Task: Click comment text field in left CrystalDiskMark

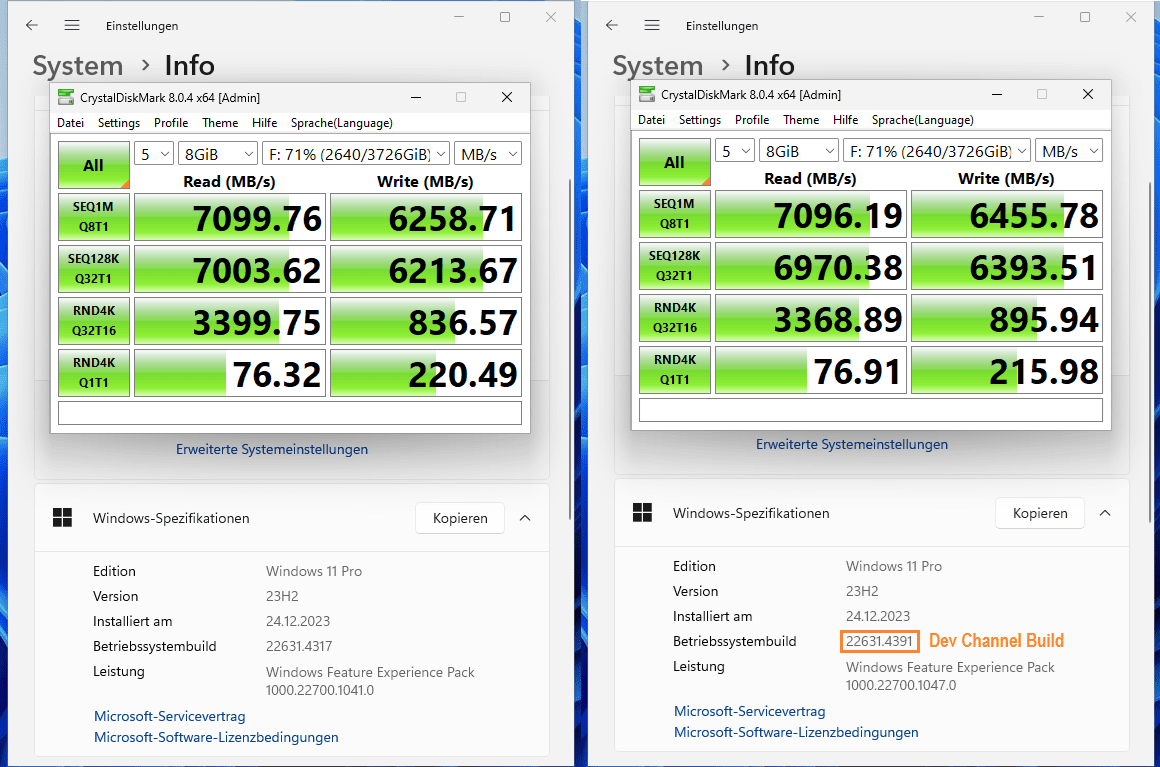Action: click(290, 413)
